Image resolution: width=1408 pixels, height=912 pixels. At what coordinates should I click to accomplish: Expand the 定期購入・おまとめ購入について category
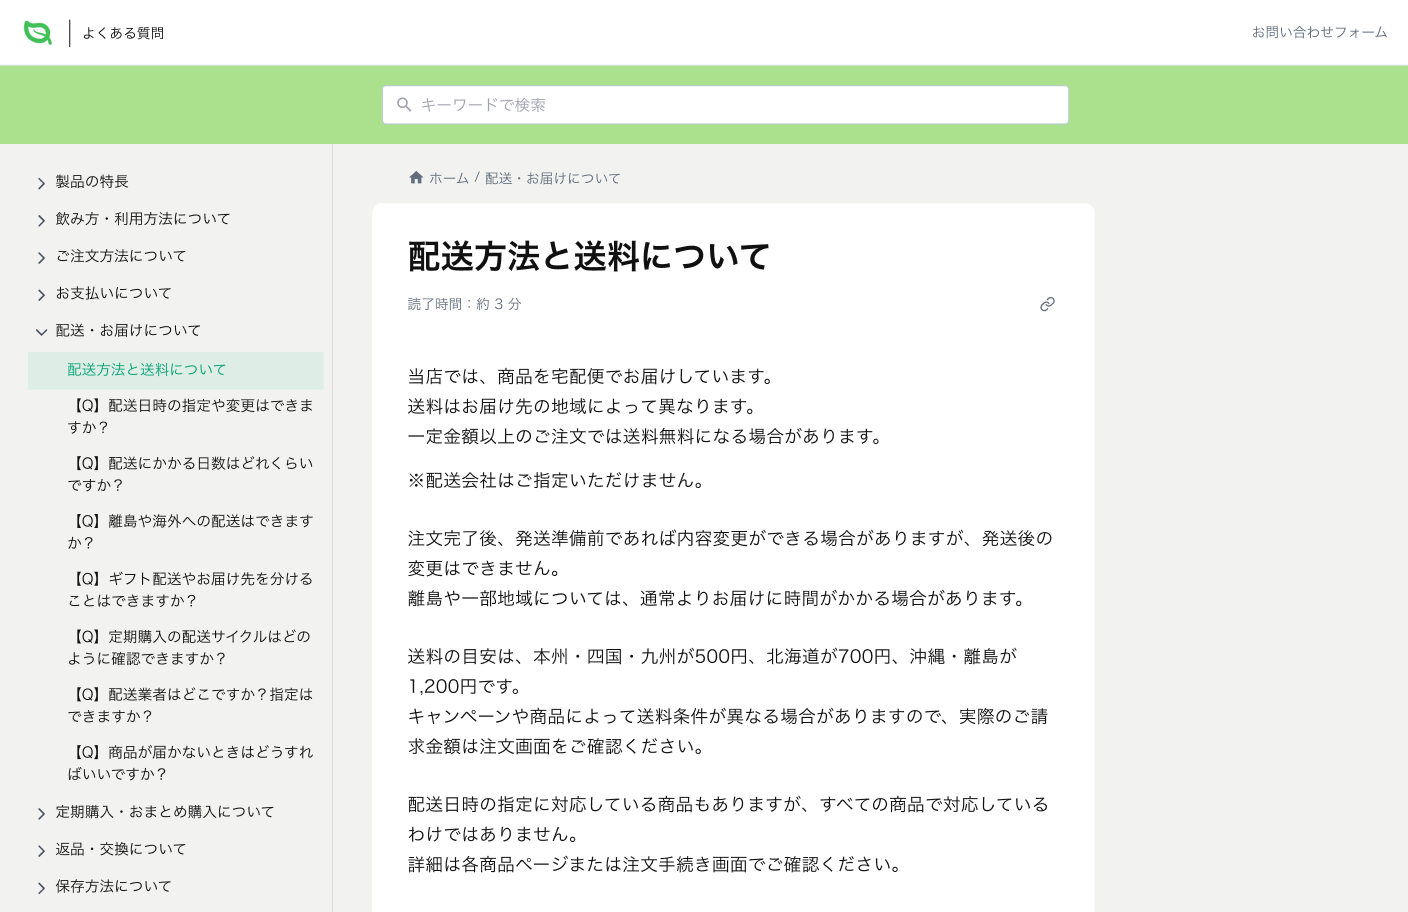click(x=41, y=812)
